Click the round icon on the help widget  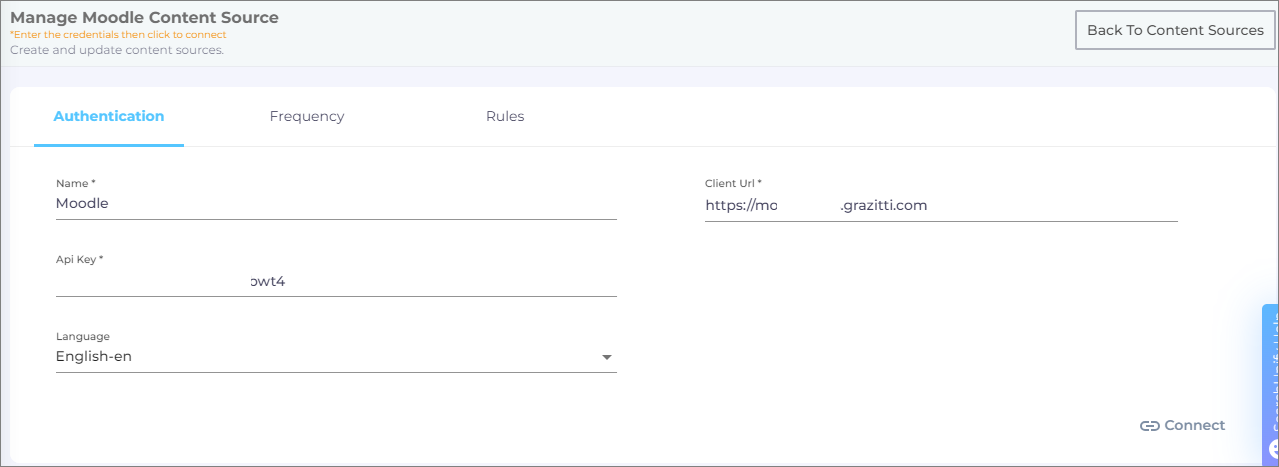pos(1273,449)
